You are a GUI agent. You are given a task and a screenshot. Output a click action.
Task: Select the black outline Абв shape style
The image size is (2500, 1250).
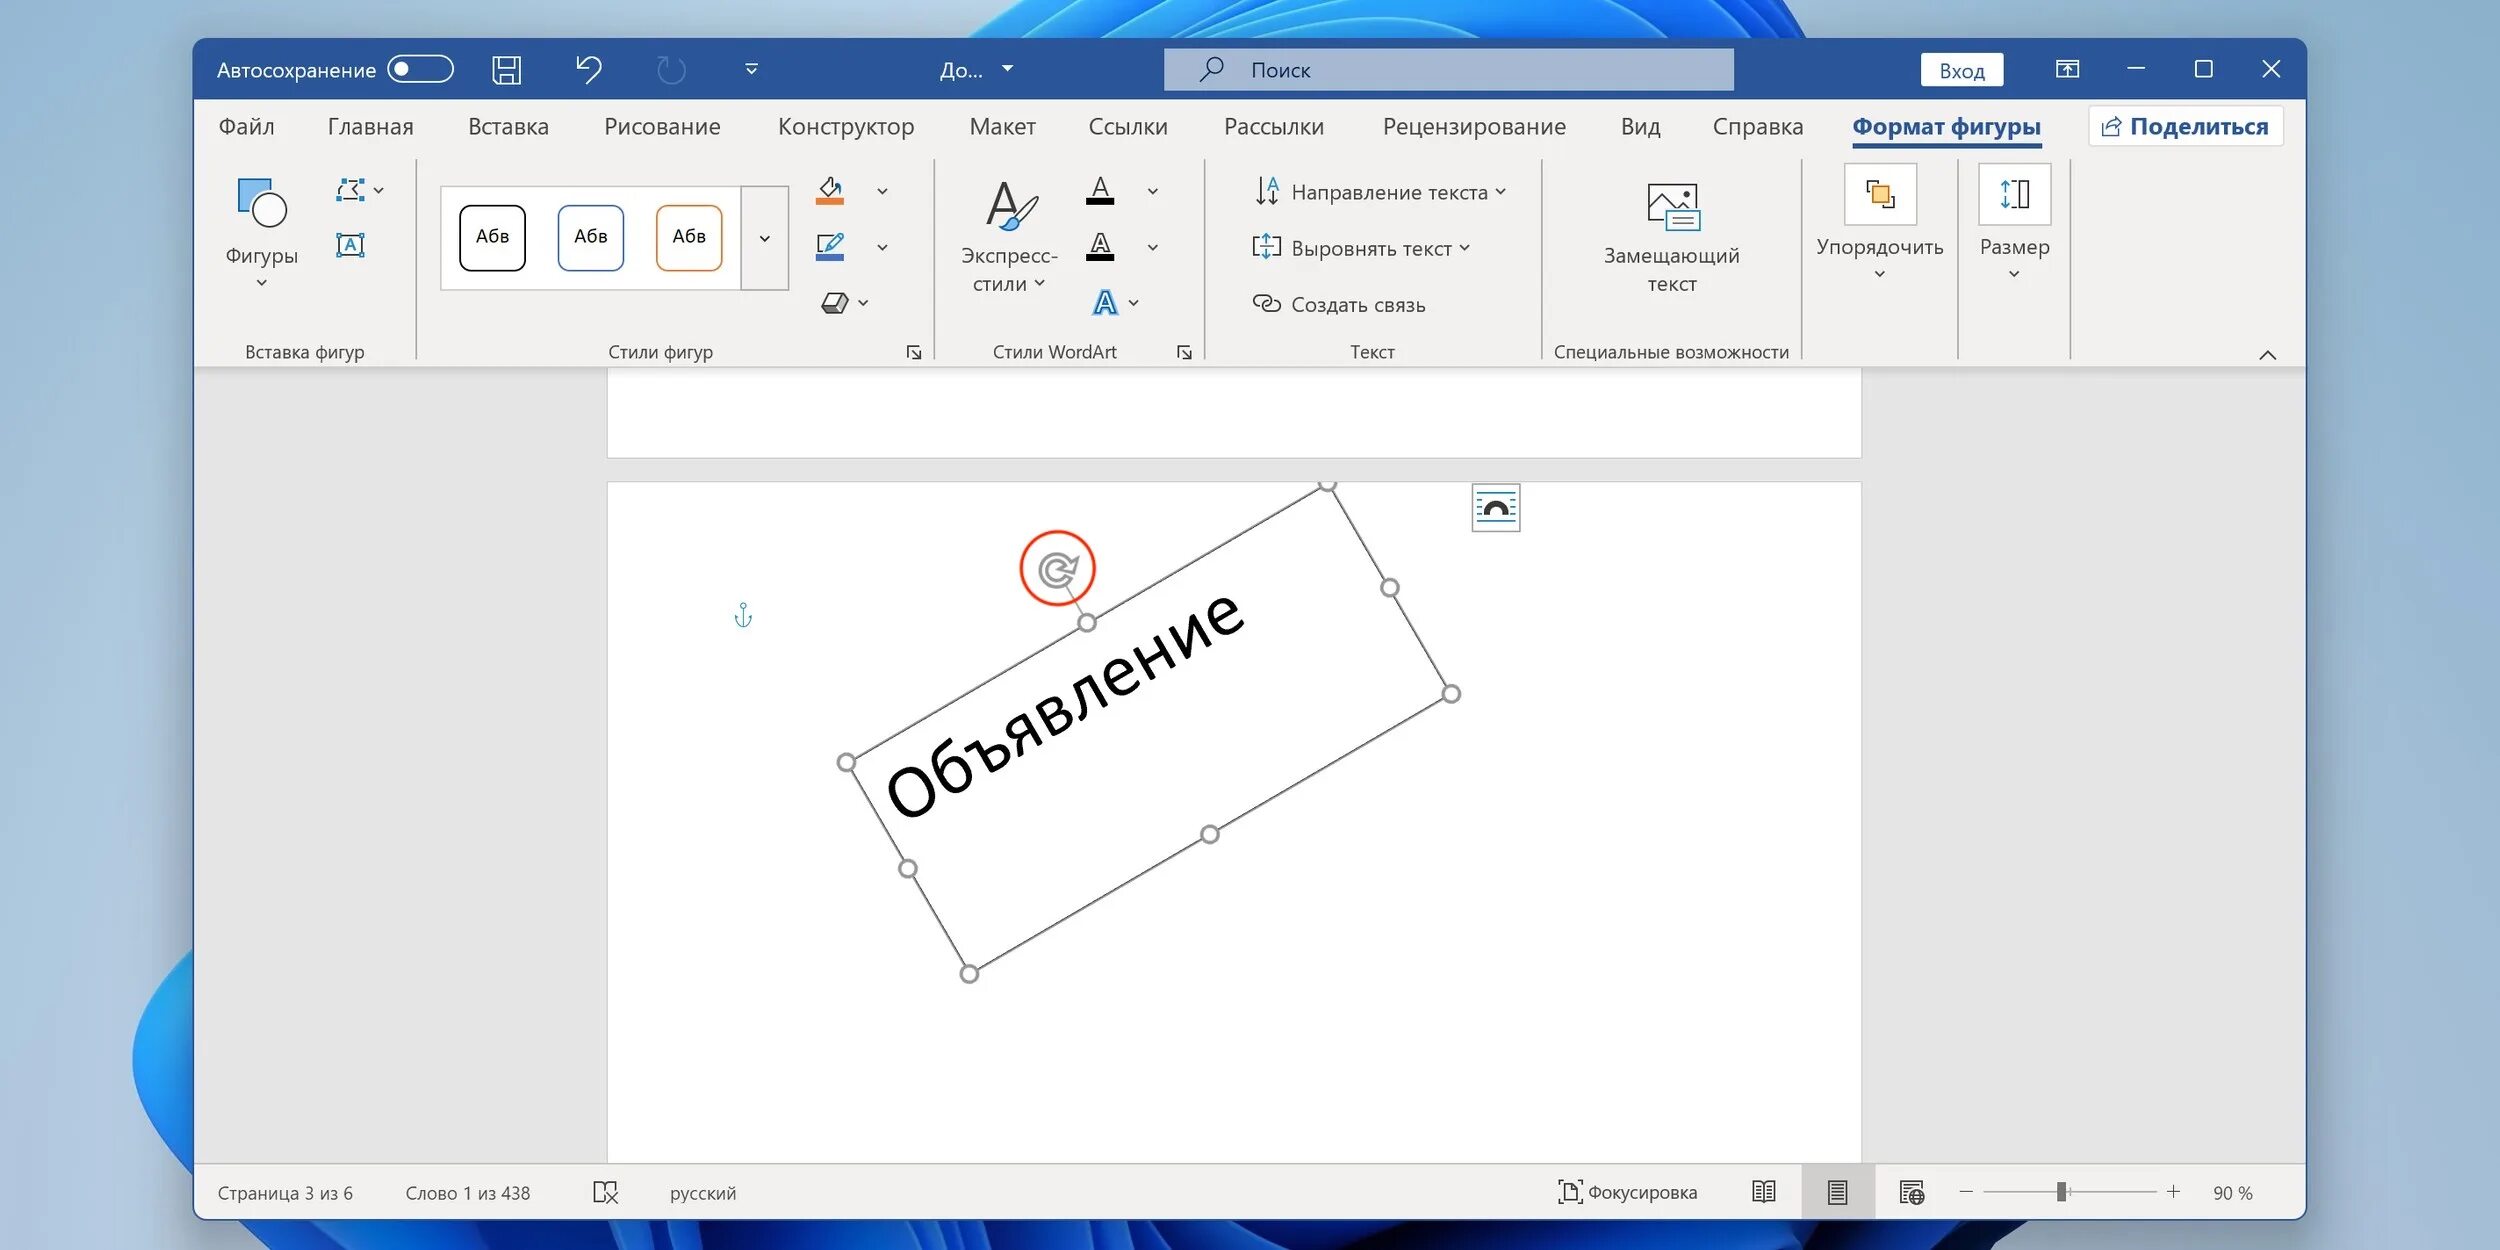492,237
